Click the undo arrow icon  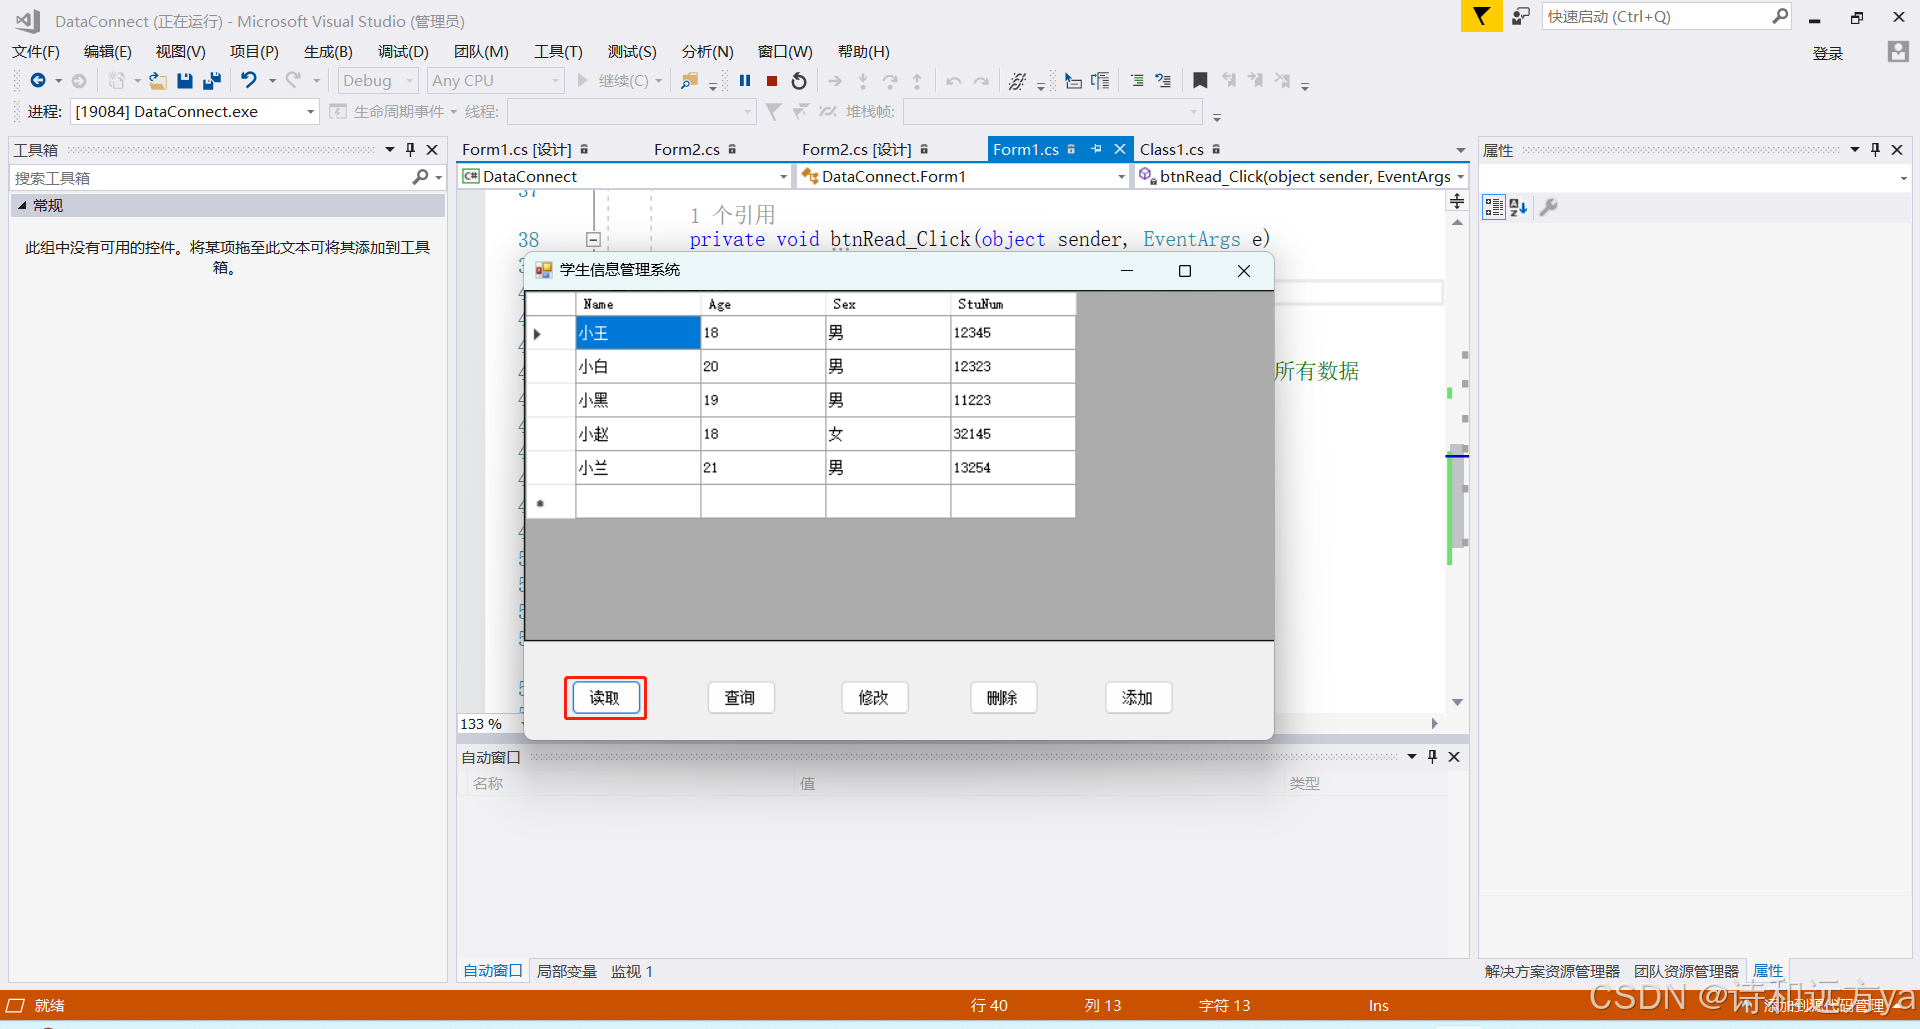pos(249,80)
